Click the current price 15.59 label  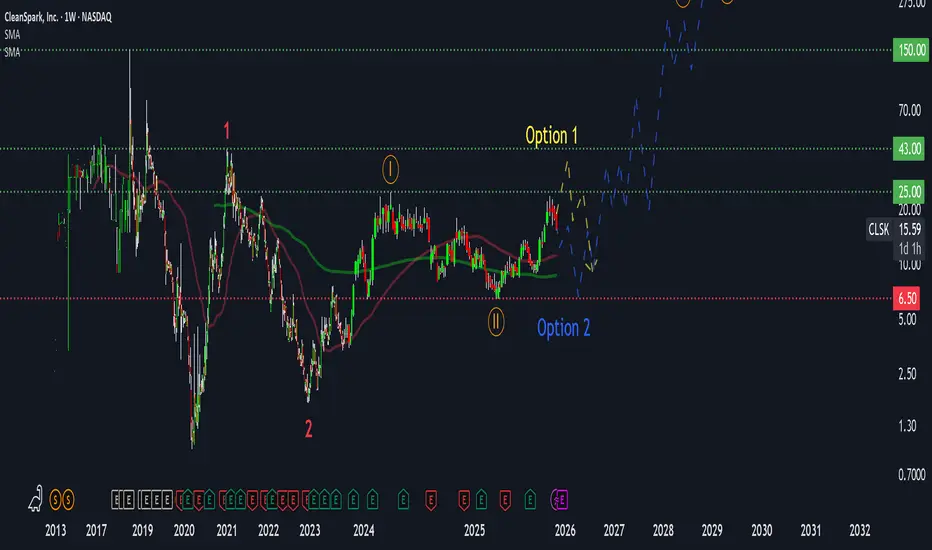(910, 229)
